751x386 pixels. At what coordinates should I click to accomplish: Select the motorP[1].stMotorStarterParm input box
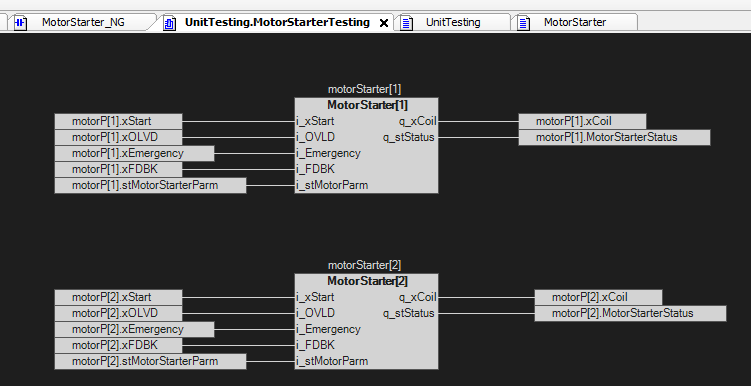coord(150,185)
